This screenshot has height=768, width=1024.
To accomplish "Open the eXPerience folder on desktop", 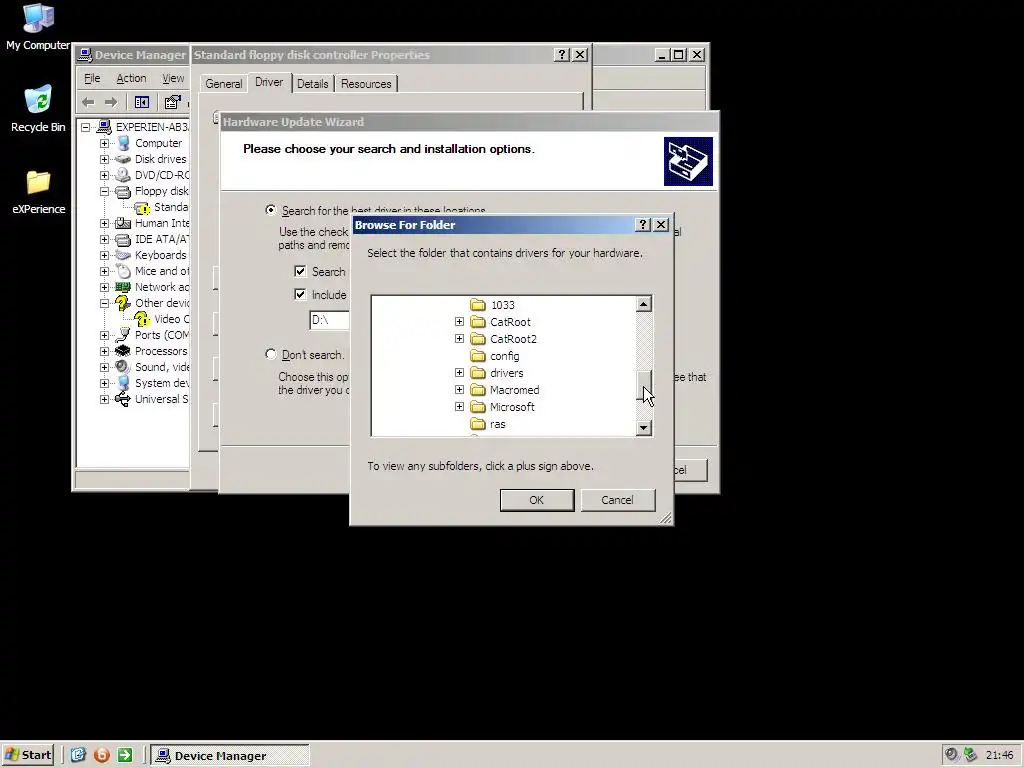I will 38,191.
